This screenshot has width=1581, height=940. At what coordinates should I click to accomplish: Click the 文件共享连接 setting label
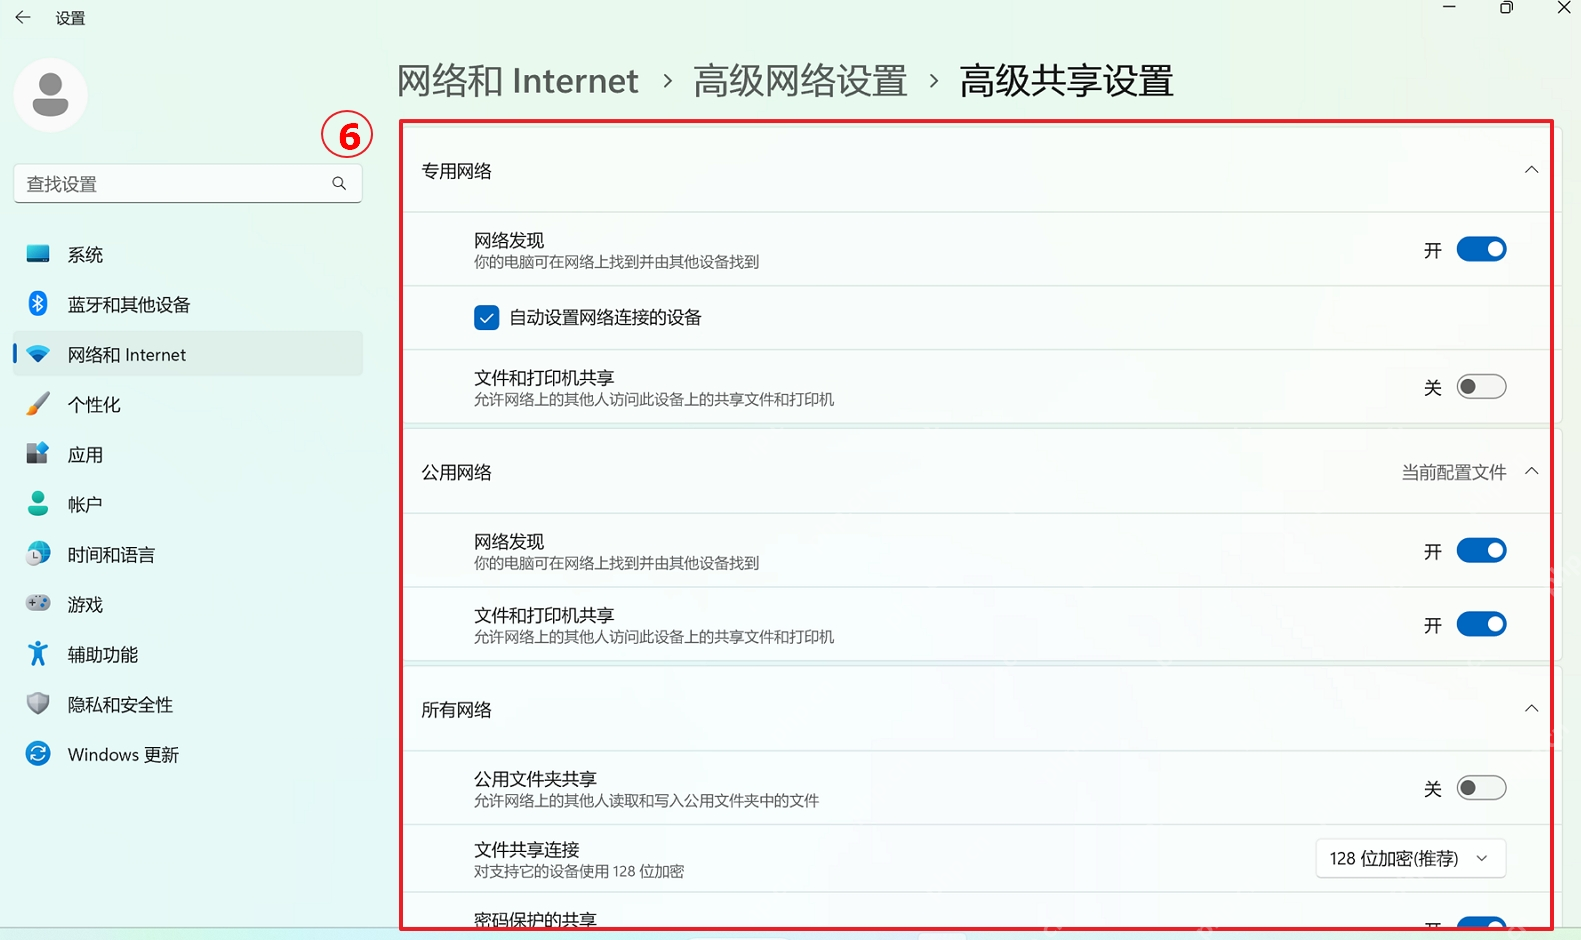(x=527, y=849)
